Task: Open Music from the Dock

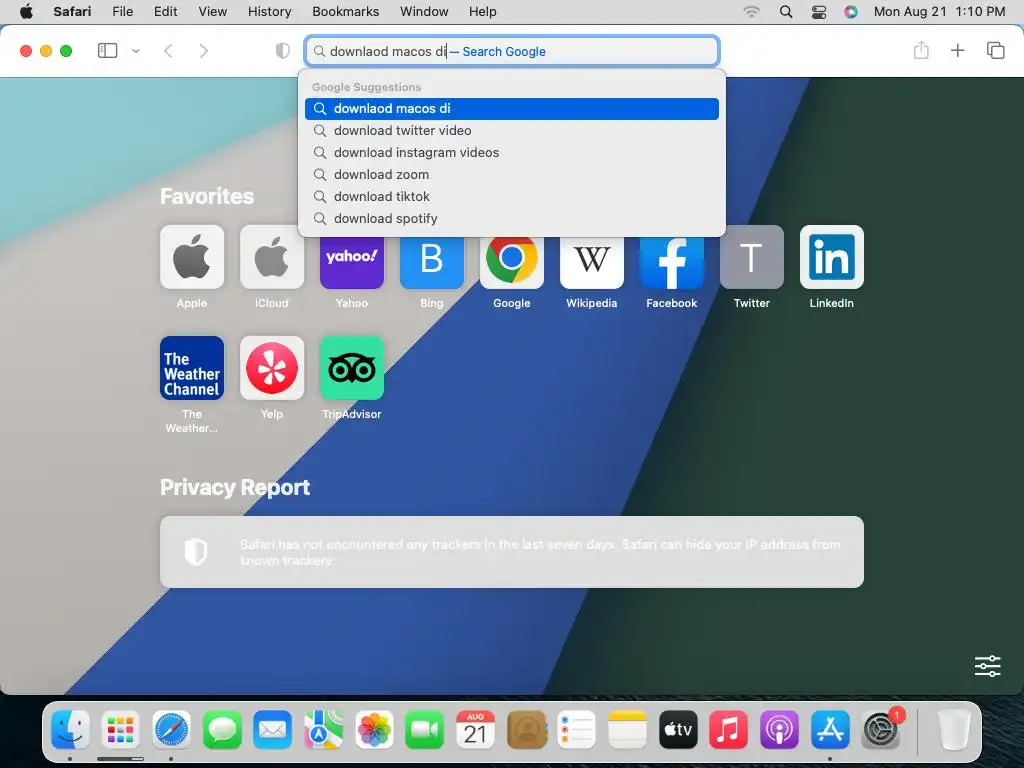Action: tap(728, 729)
